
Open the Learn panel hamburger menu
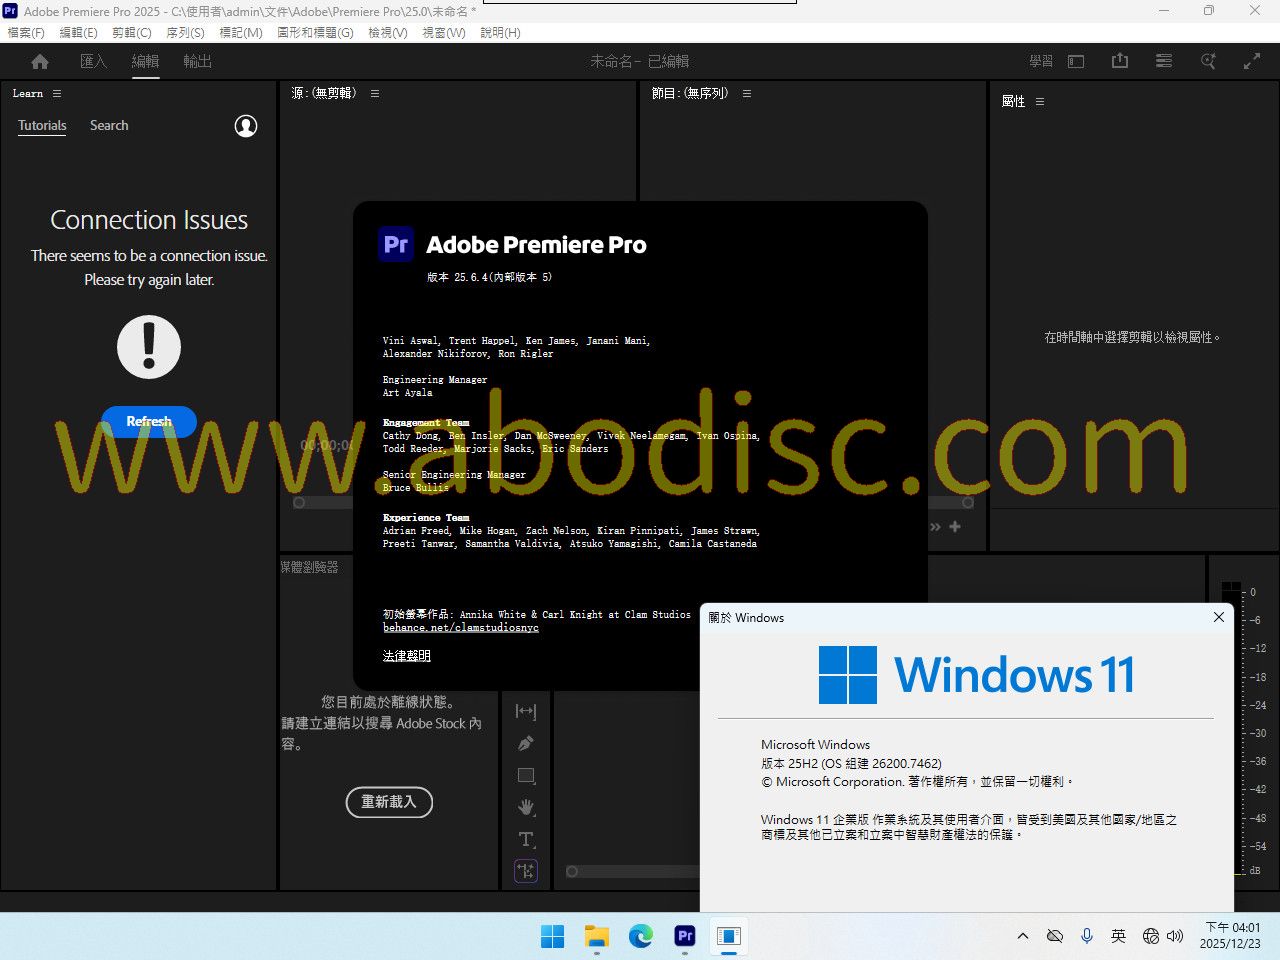point(57,94)
